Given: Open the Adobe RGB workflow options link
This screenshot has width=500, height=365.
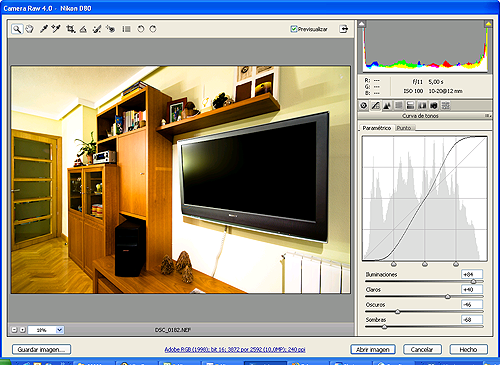Looking at the screenshot, I should point(235,349).
